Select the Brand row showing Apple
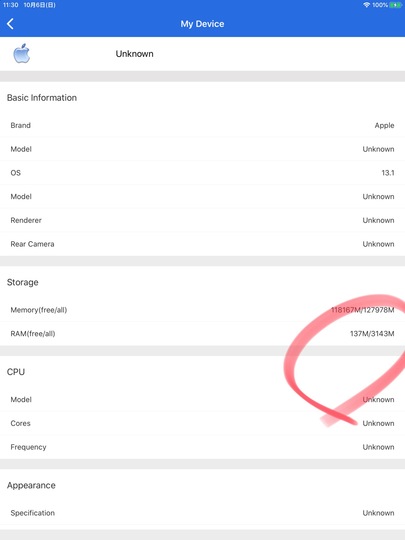 point(202,125)
